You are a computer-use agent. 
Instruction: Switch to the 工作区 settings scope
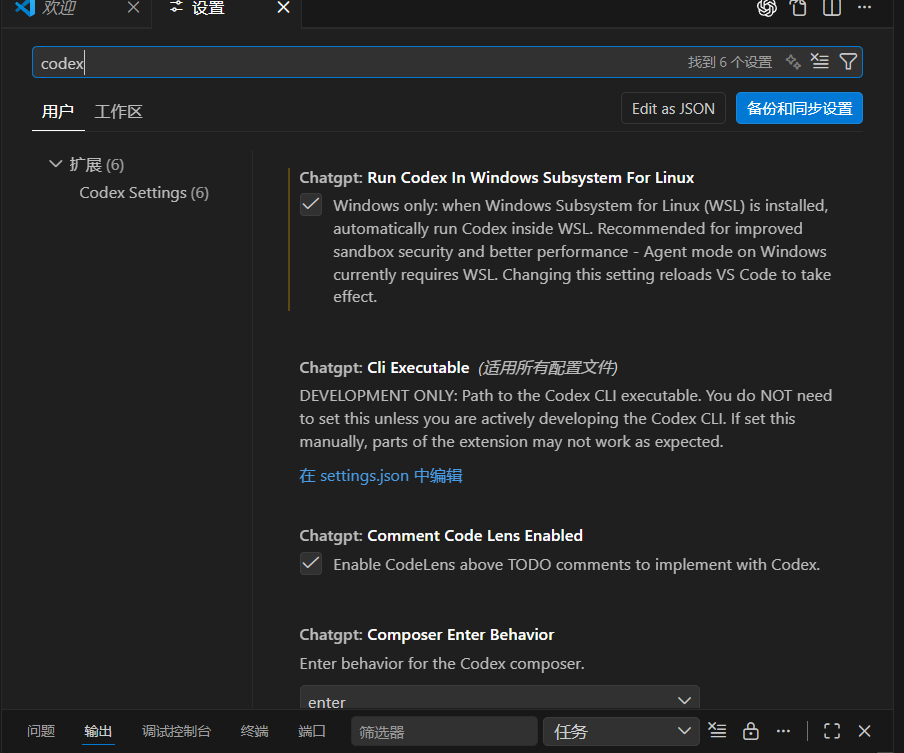[x=118, y=111]
